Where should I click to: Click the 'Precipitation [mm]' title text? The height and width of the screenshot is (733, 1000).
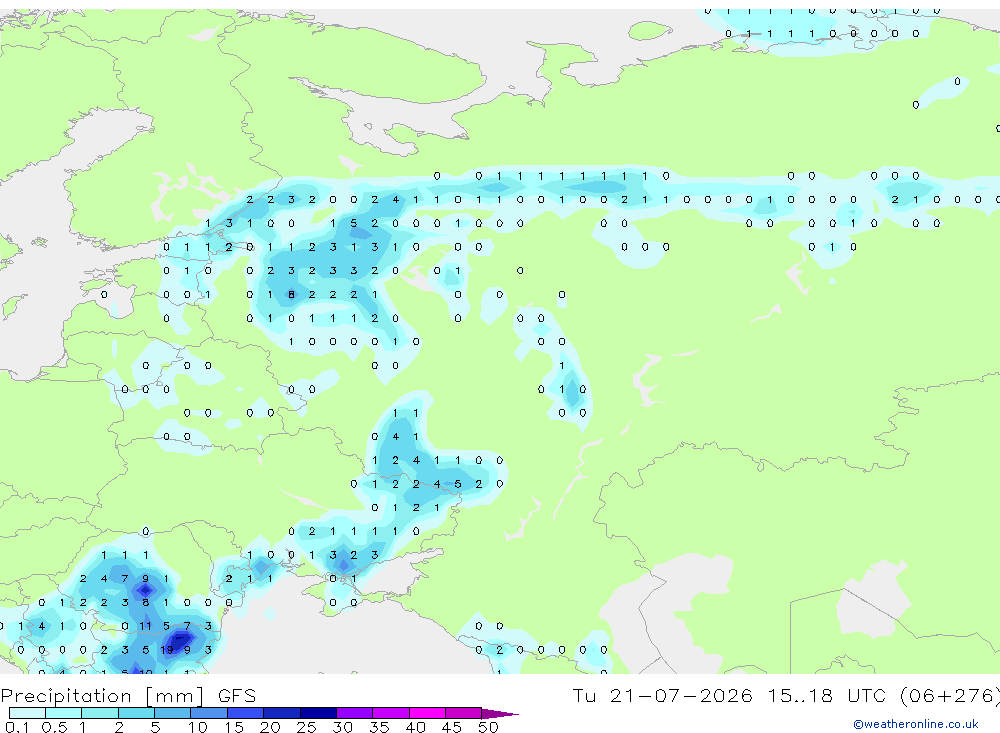103,696
